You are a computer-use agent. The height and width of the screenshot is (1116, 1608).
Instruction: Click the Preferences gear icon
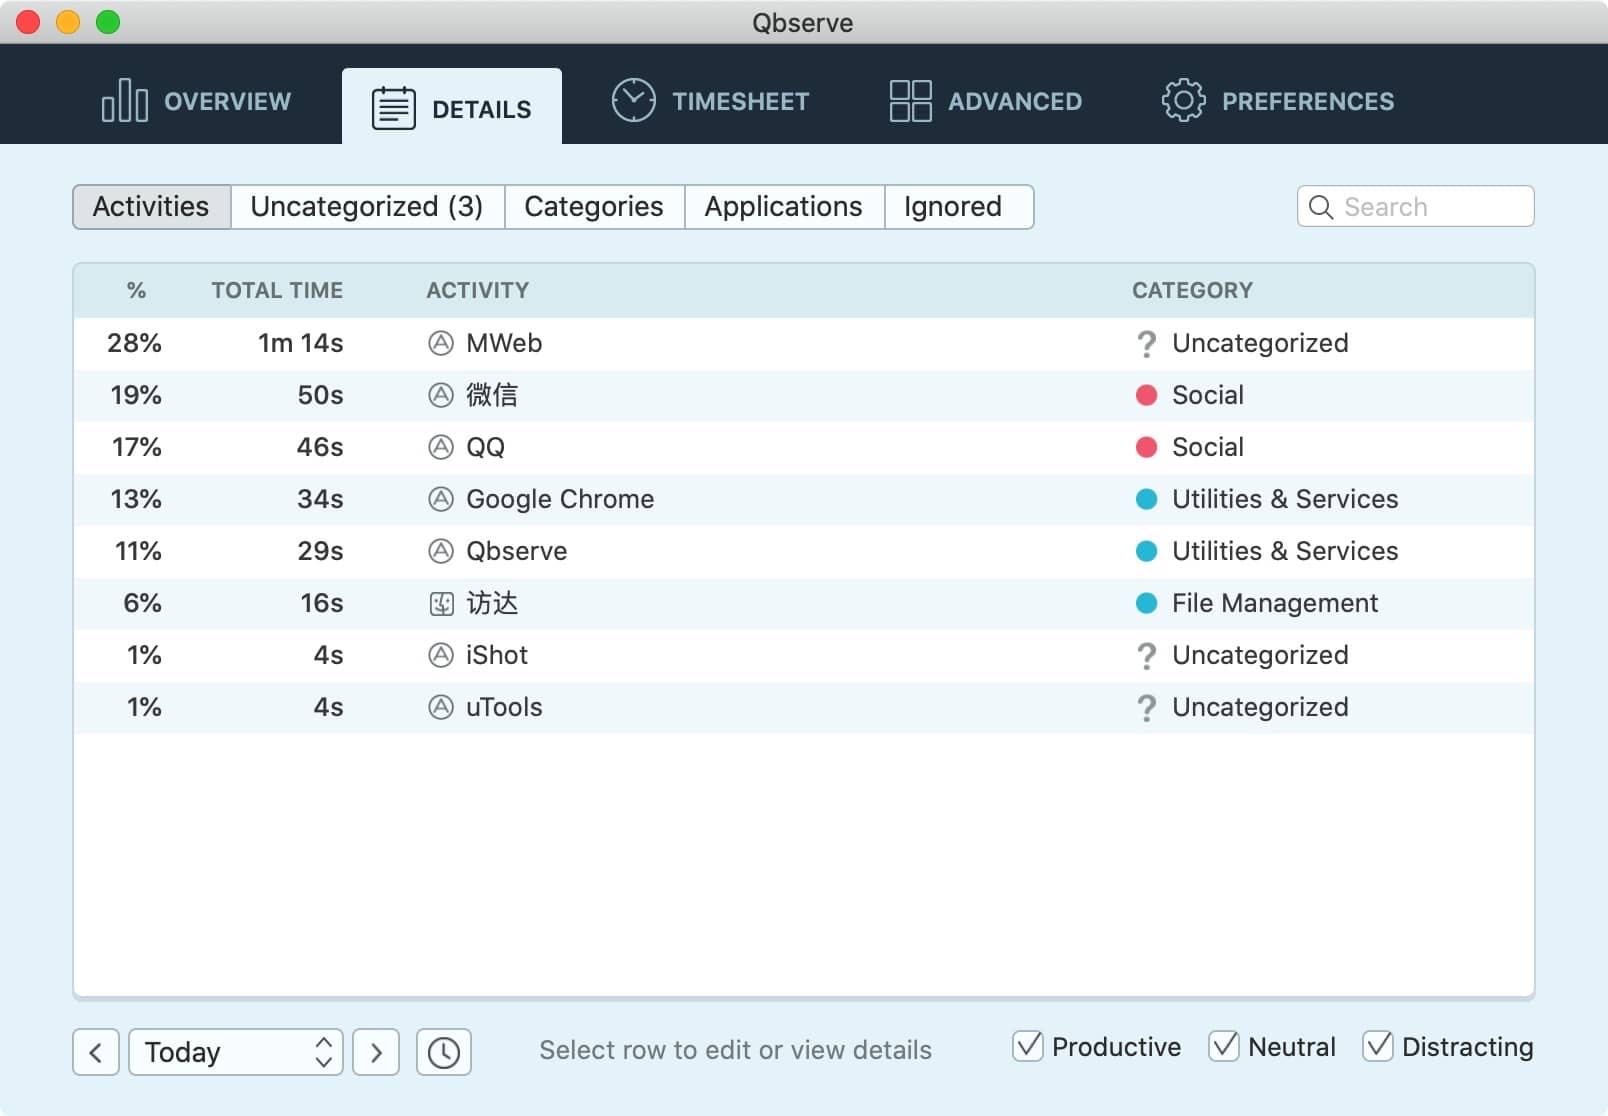tap(1183, 100)
